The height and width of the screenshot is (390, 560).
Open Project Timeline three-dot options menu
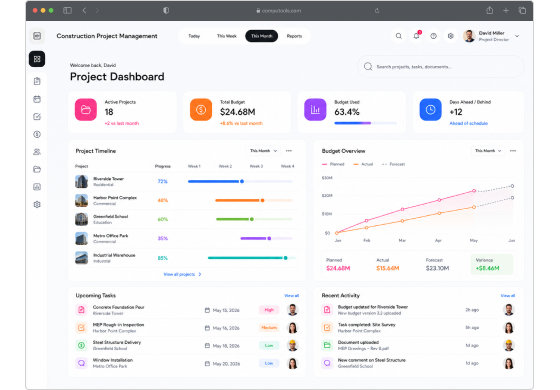[289, 151]
